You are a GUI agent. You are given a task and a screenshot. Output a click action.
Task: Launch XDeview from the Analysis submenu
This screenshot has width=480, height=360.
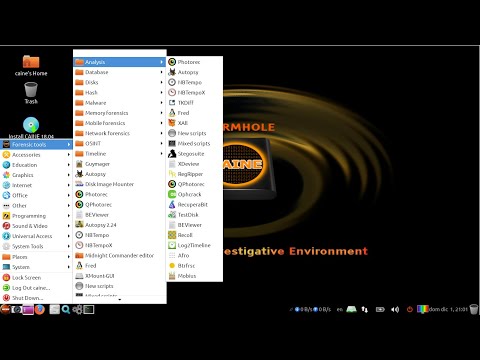point(195,164)
